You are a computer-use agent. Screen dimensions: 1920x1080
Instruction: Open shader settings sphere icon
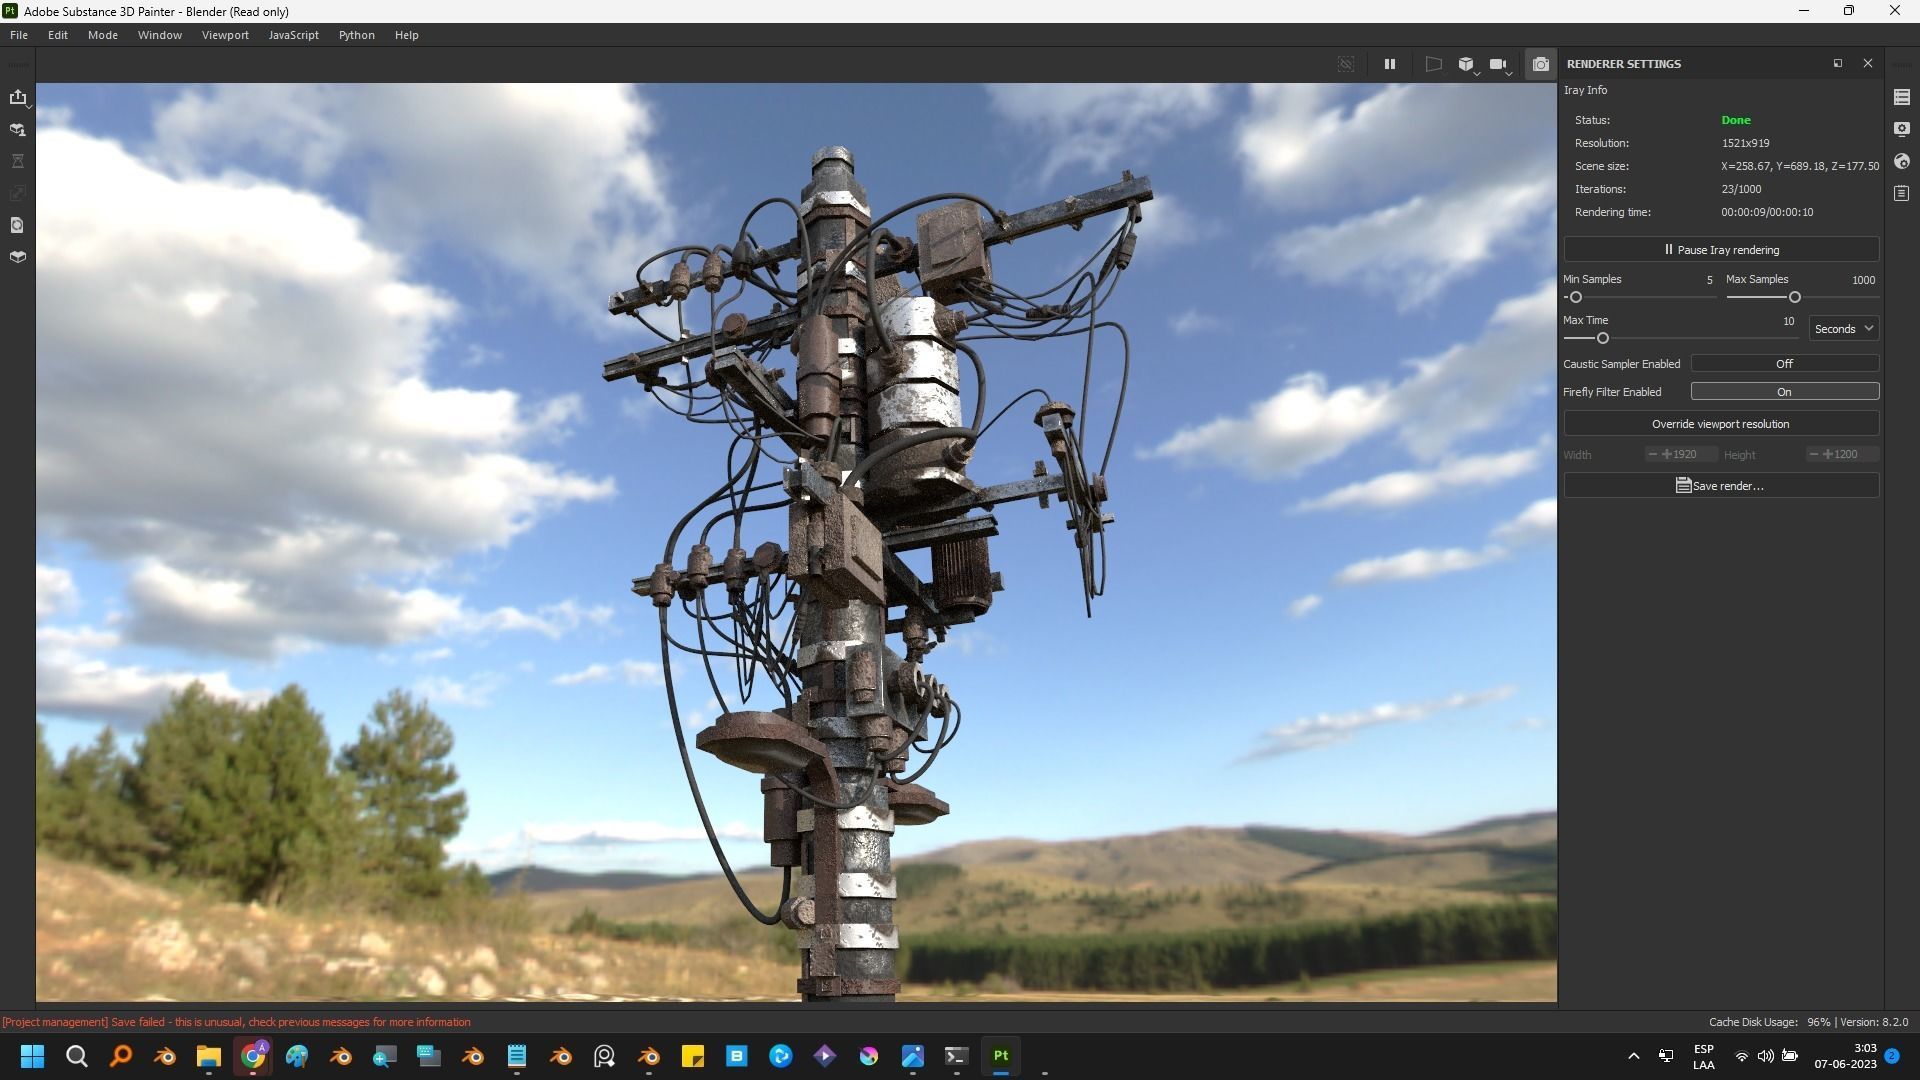coord(1901,161)
